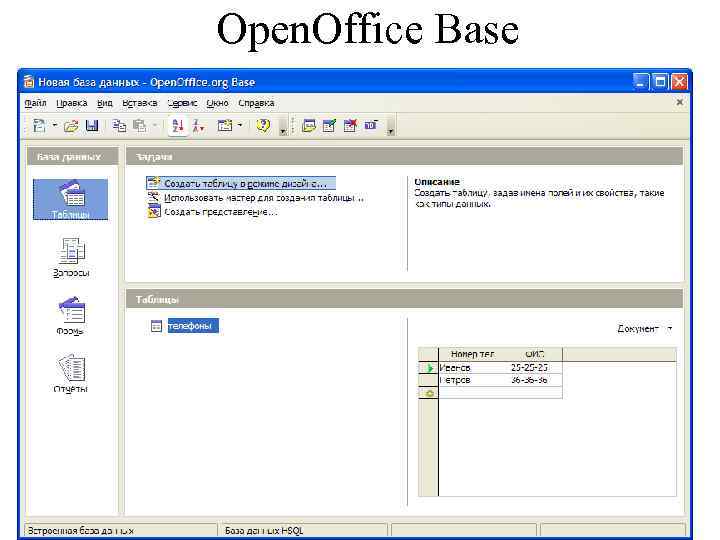Screen dimensions: 720x540
Task: Open the Вид menu
Action: [x=105, y=103]
